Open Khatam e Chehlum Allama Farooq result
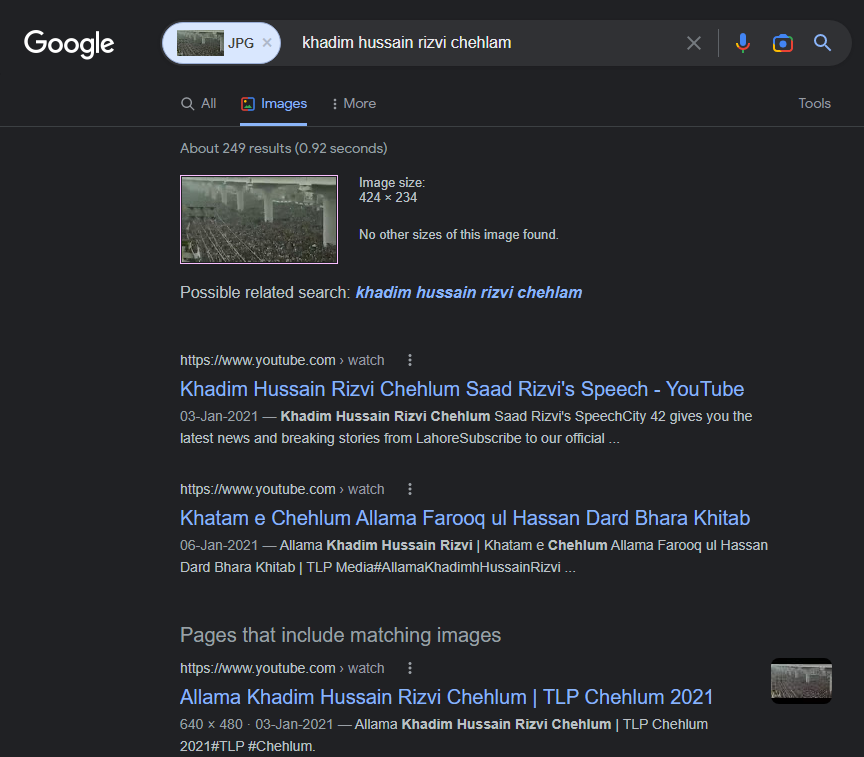Screen dimensions: 864x757 point(465,518)
